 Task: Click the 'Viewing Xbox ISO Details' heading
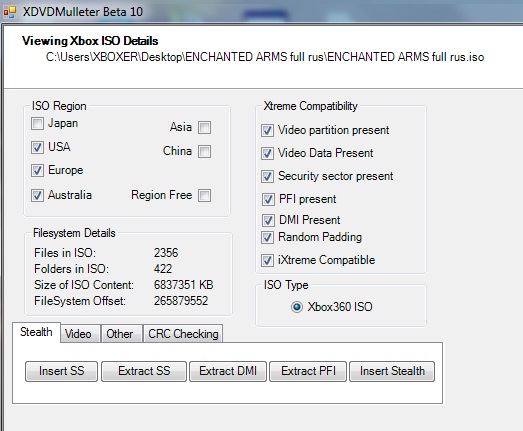[x=90, y=41]
